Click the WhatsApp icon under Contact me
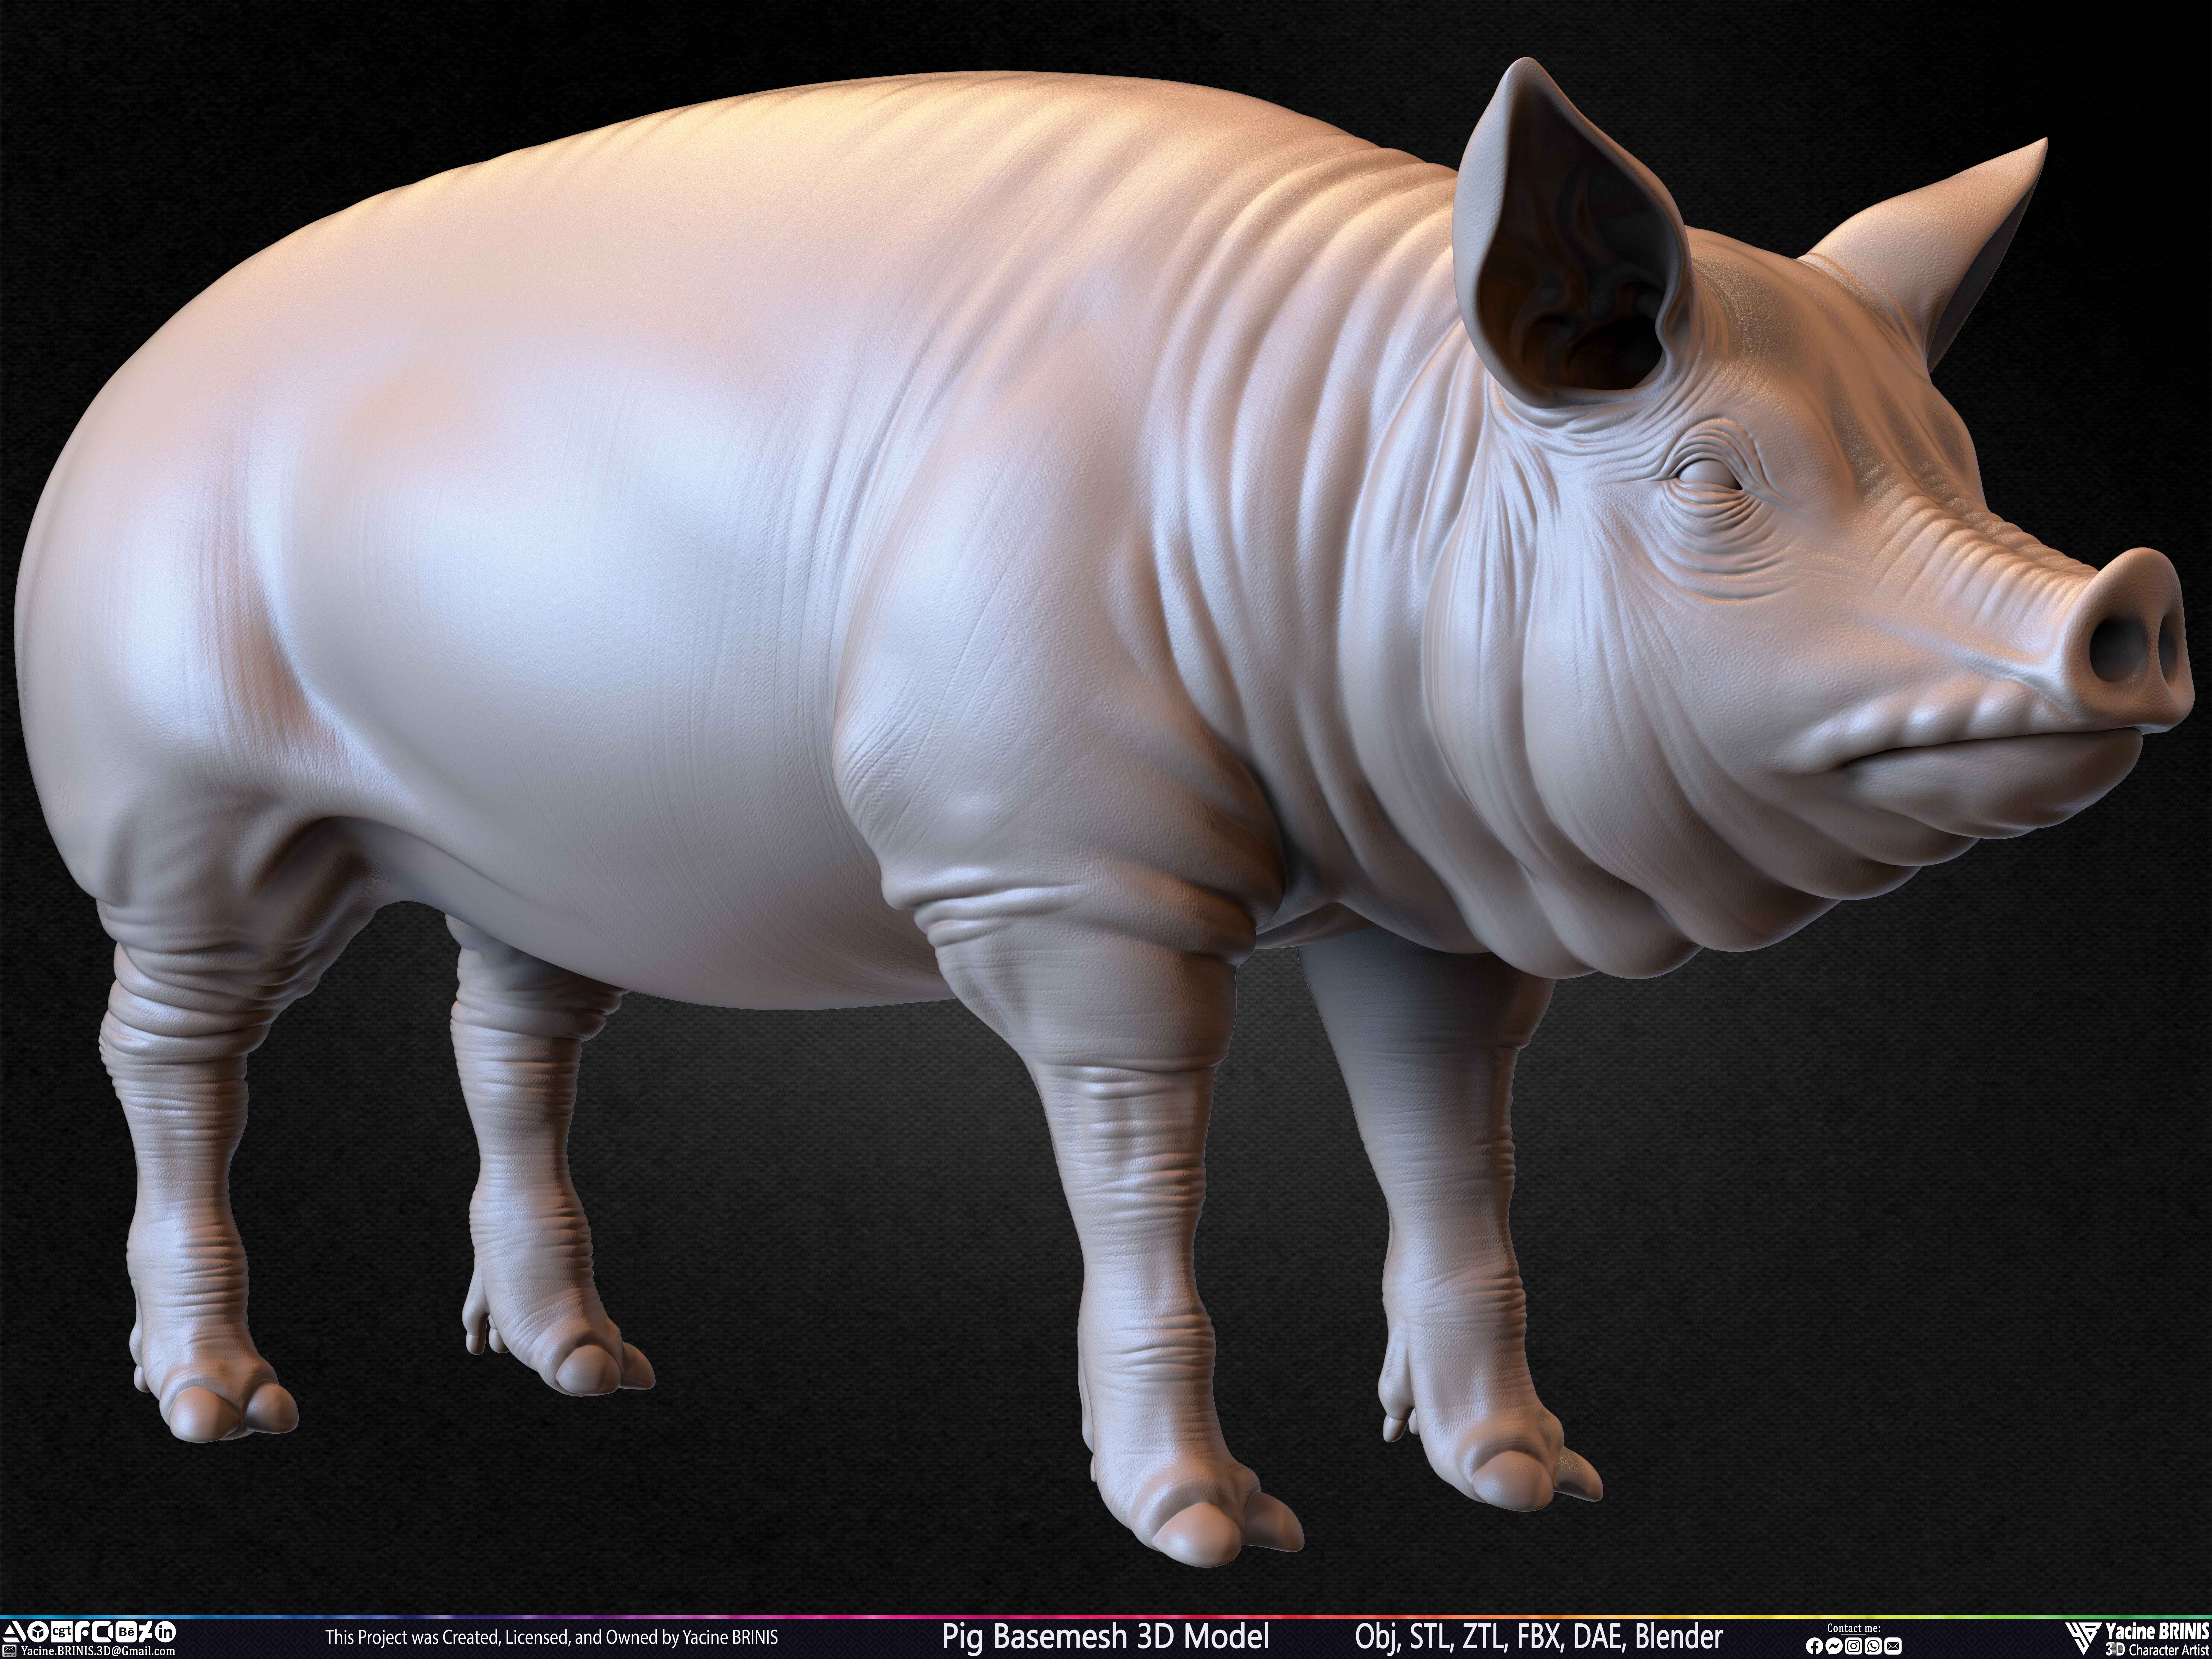The image size is (2212, 1659). pos(1873,1646)
